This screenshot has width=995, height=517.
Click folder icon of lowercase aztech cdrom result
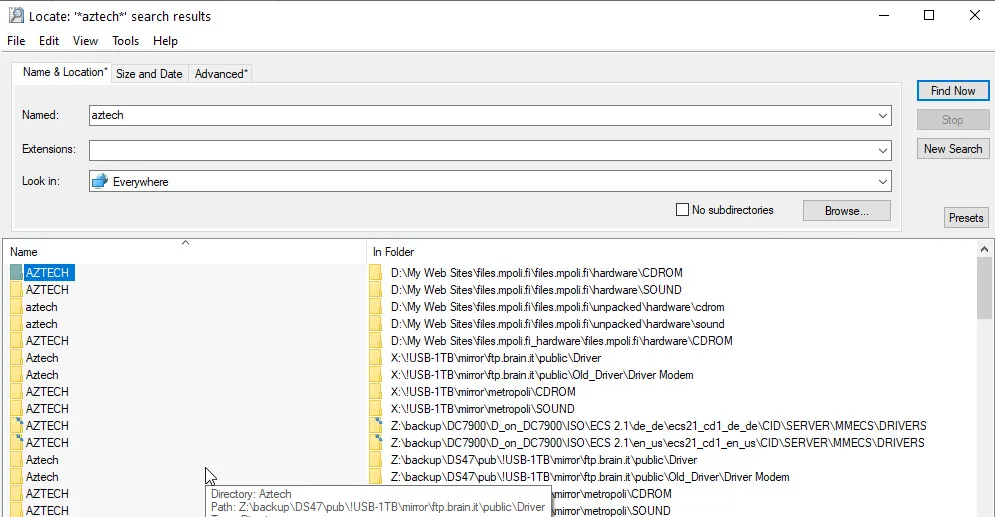pos(16,307)
